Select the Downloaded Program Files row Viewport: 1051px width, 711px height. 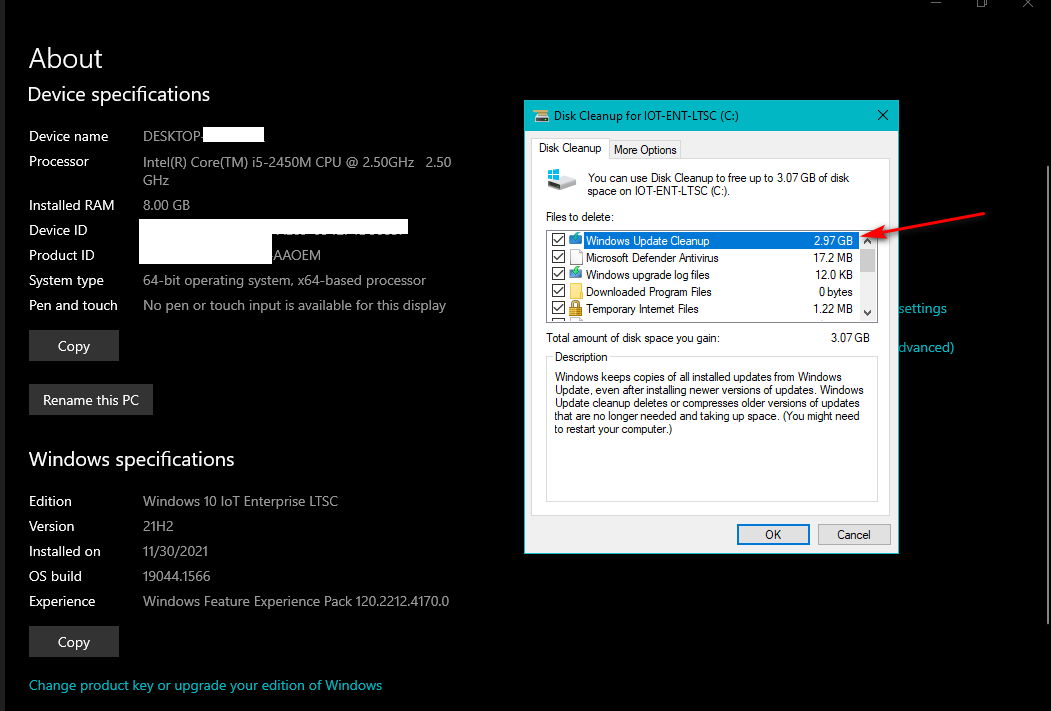(x=703, y=292)
